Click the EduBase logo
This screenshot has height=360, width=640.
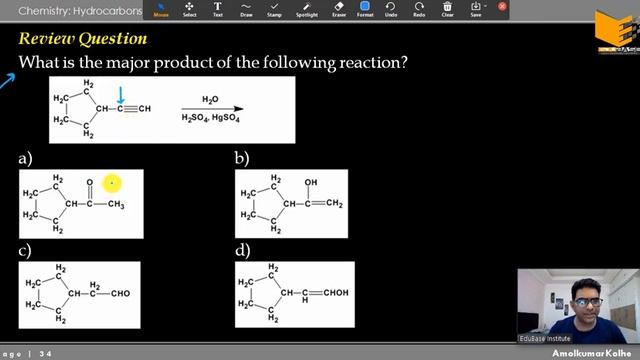tap(617, 33)
